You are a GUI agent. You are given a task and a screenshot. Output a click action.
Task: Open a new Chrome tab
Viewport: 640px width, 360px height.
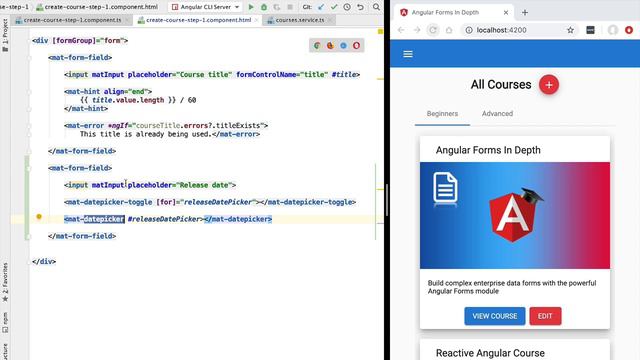(525, 13)
